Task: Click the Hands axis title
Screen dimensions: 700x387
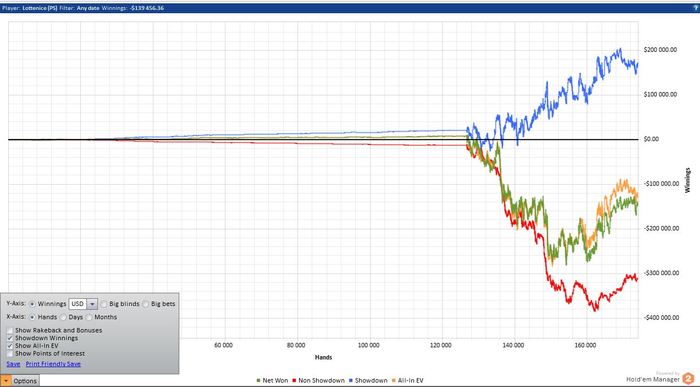Action: [x=323, y=357]
